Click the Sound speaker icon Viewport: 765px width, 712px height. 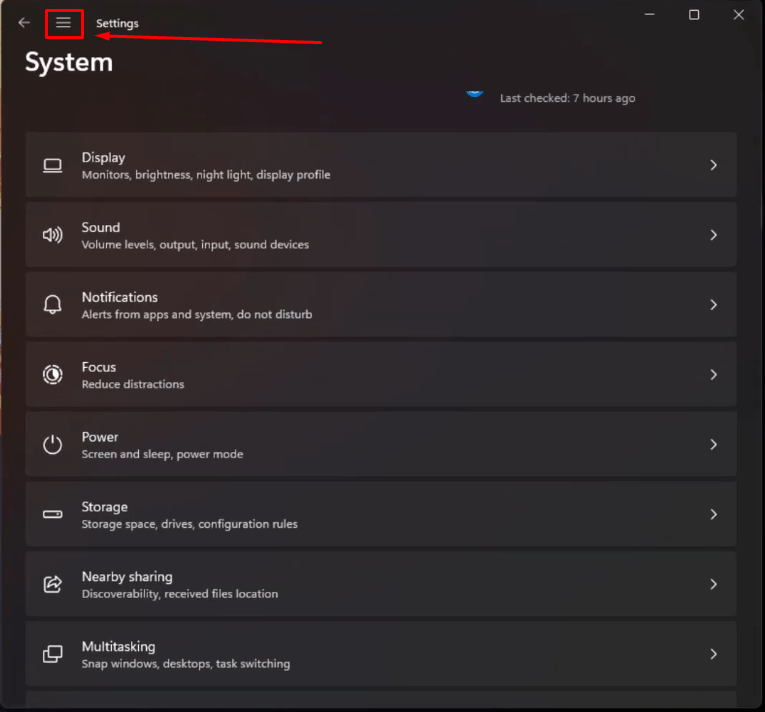(53, 235)
